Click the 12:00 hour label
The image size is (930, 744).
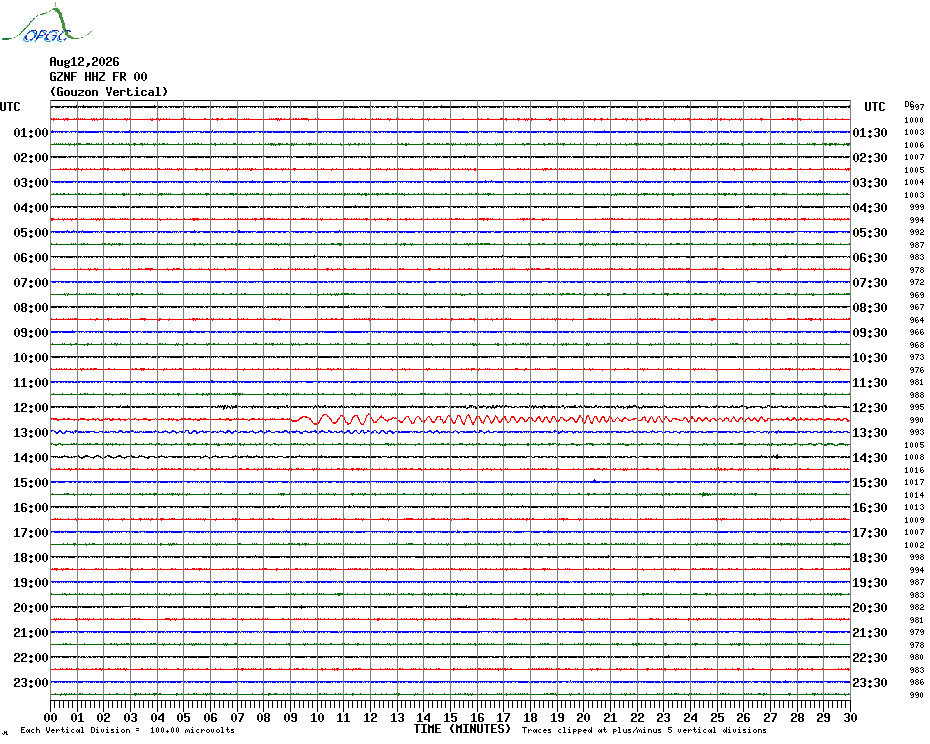coord(31,408)
